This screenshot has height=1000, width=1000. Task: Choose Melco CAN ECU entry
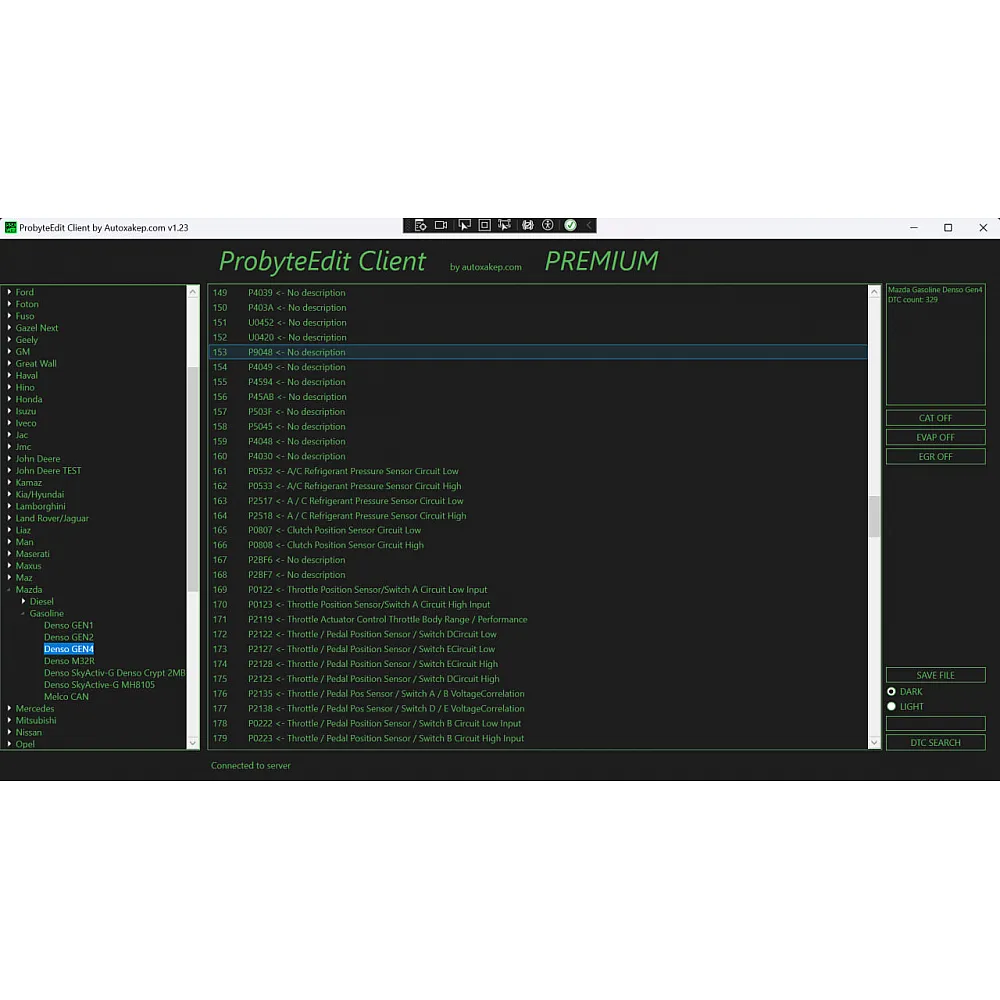pos(66,697)
